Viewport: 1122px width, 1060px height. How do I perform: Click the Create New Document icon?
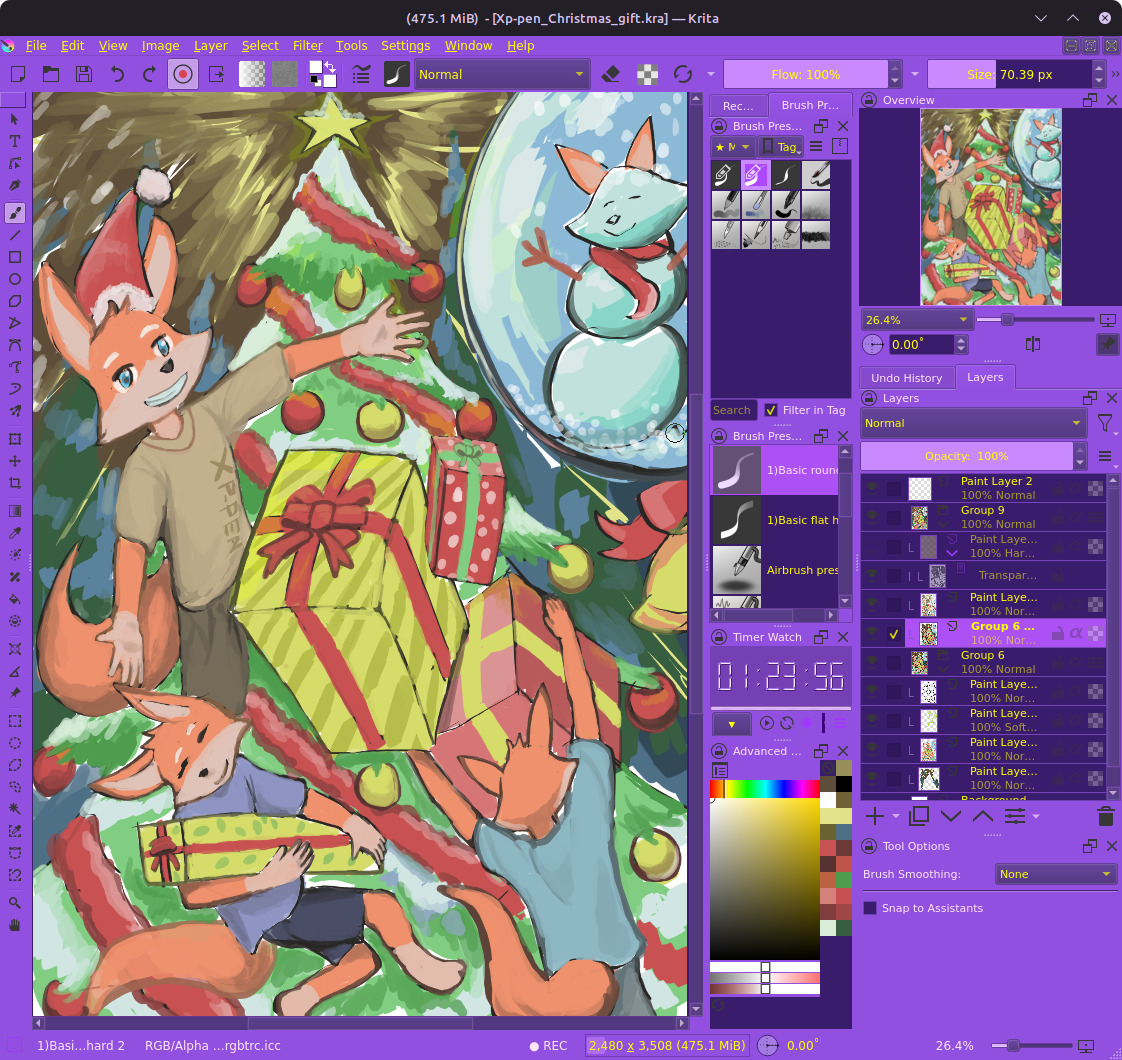(x=18, y=74)
